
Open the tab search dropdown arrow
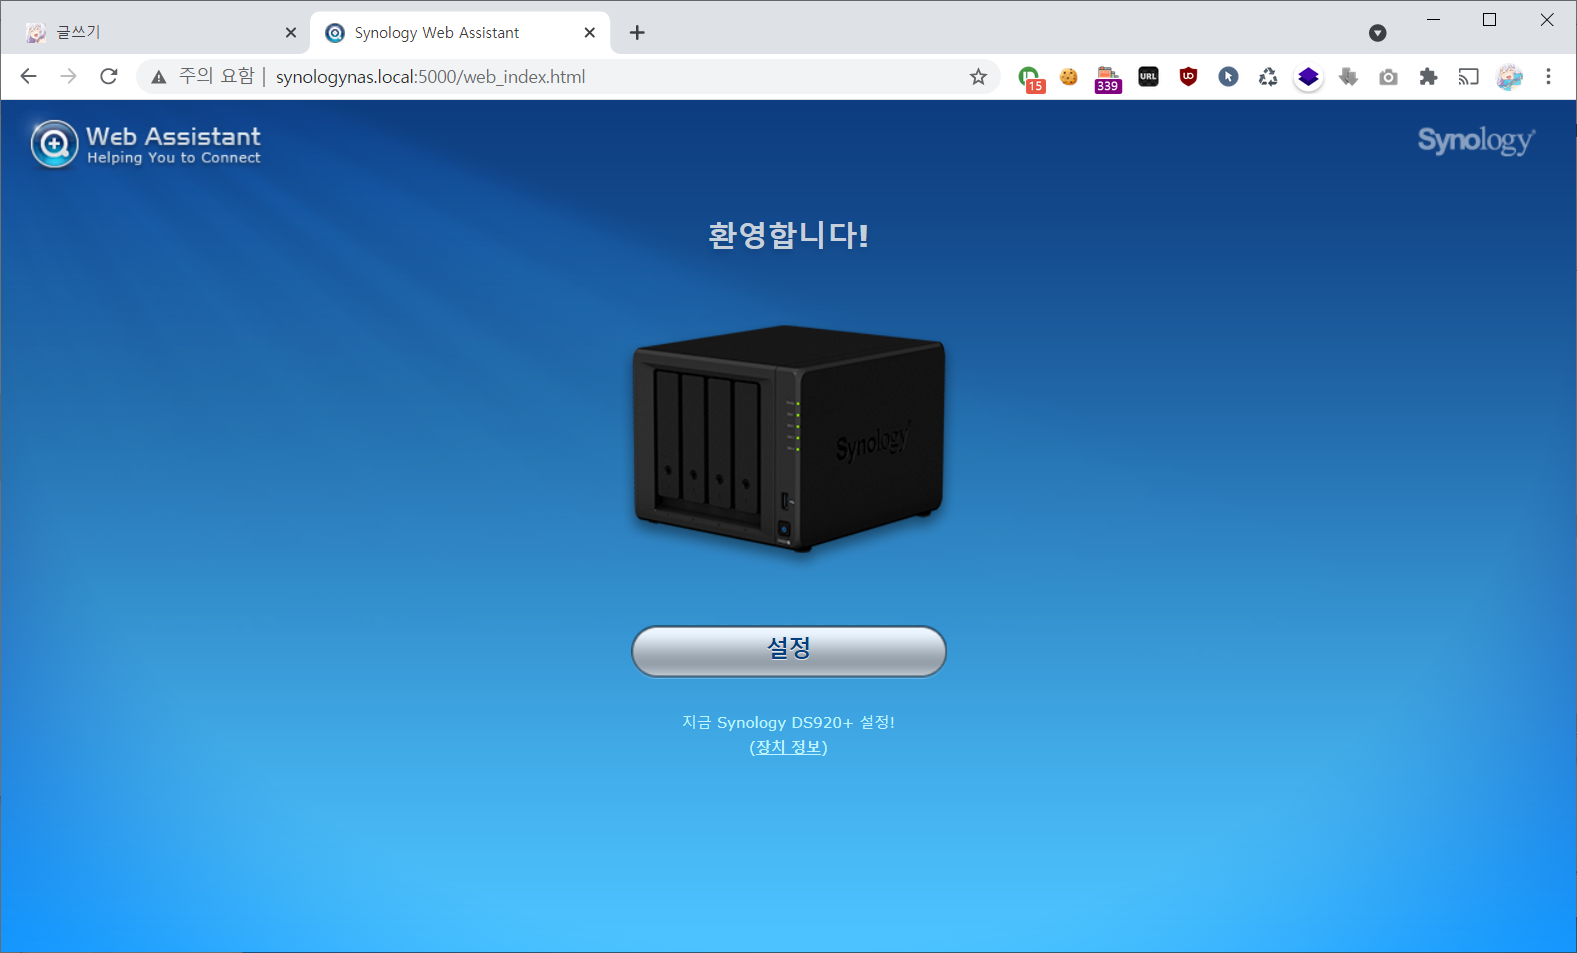coord(1377,33)
